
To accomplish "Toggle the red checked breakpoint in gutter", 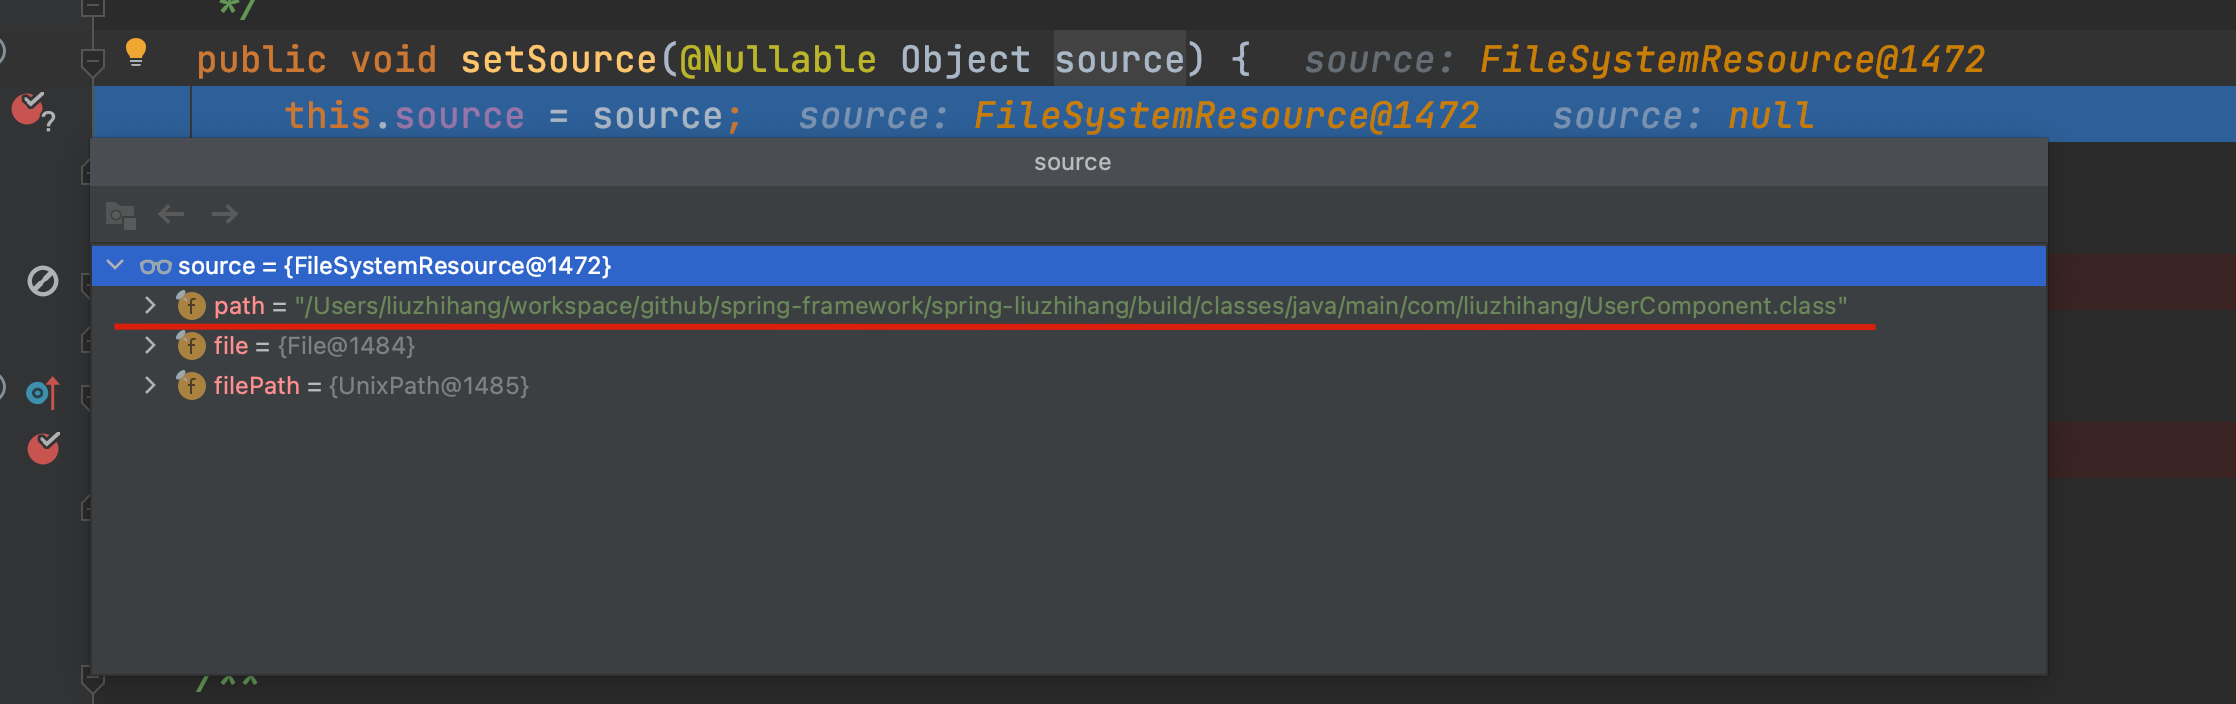I will (43, 448).
